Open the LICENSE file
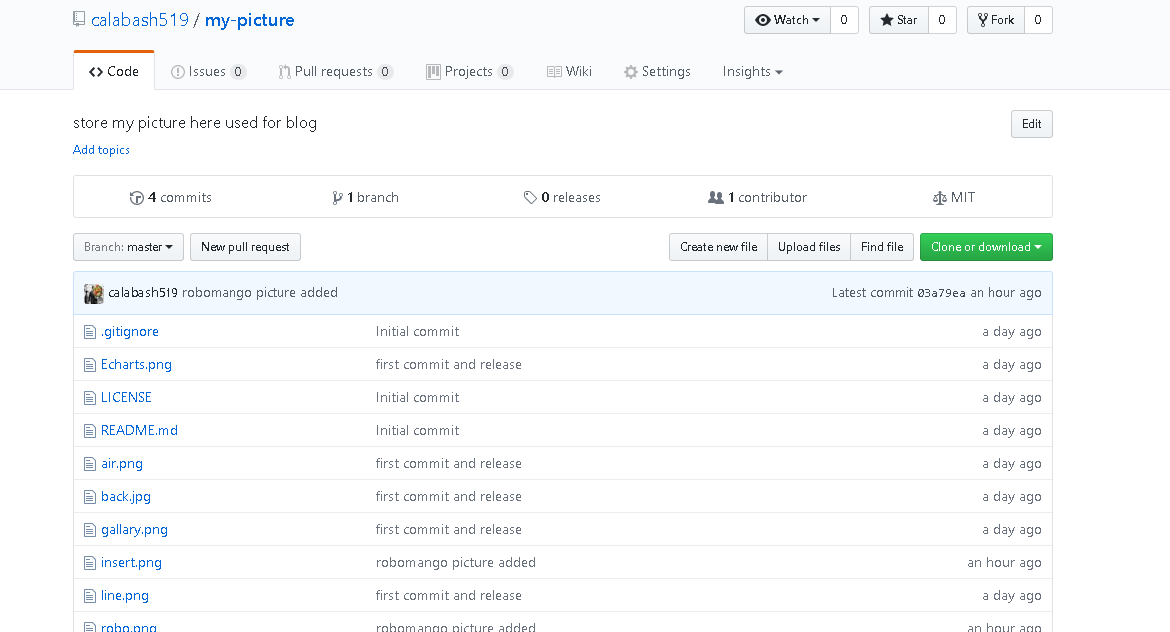 (126, 398)
